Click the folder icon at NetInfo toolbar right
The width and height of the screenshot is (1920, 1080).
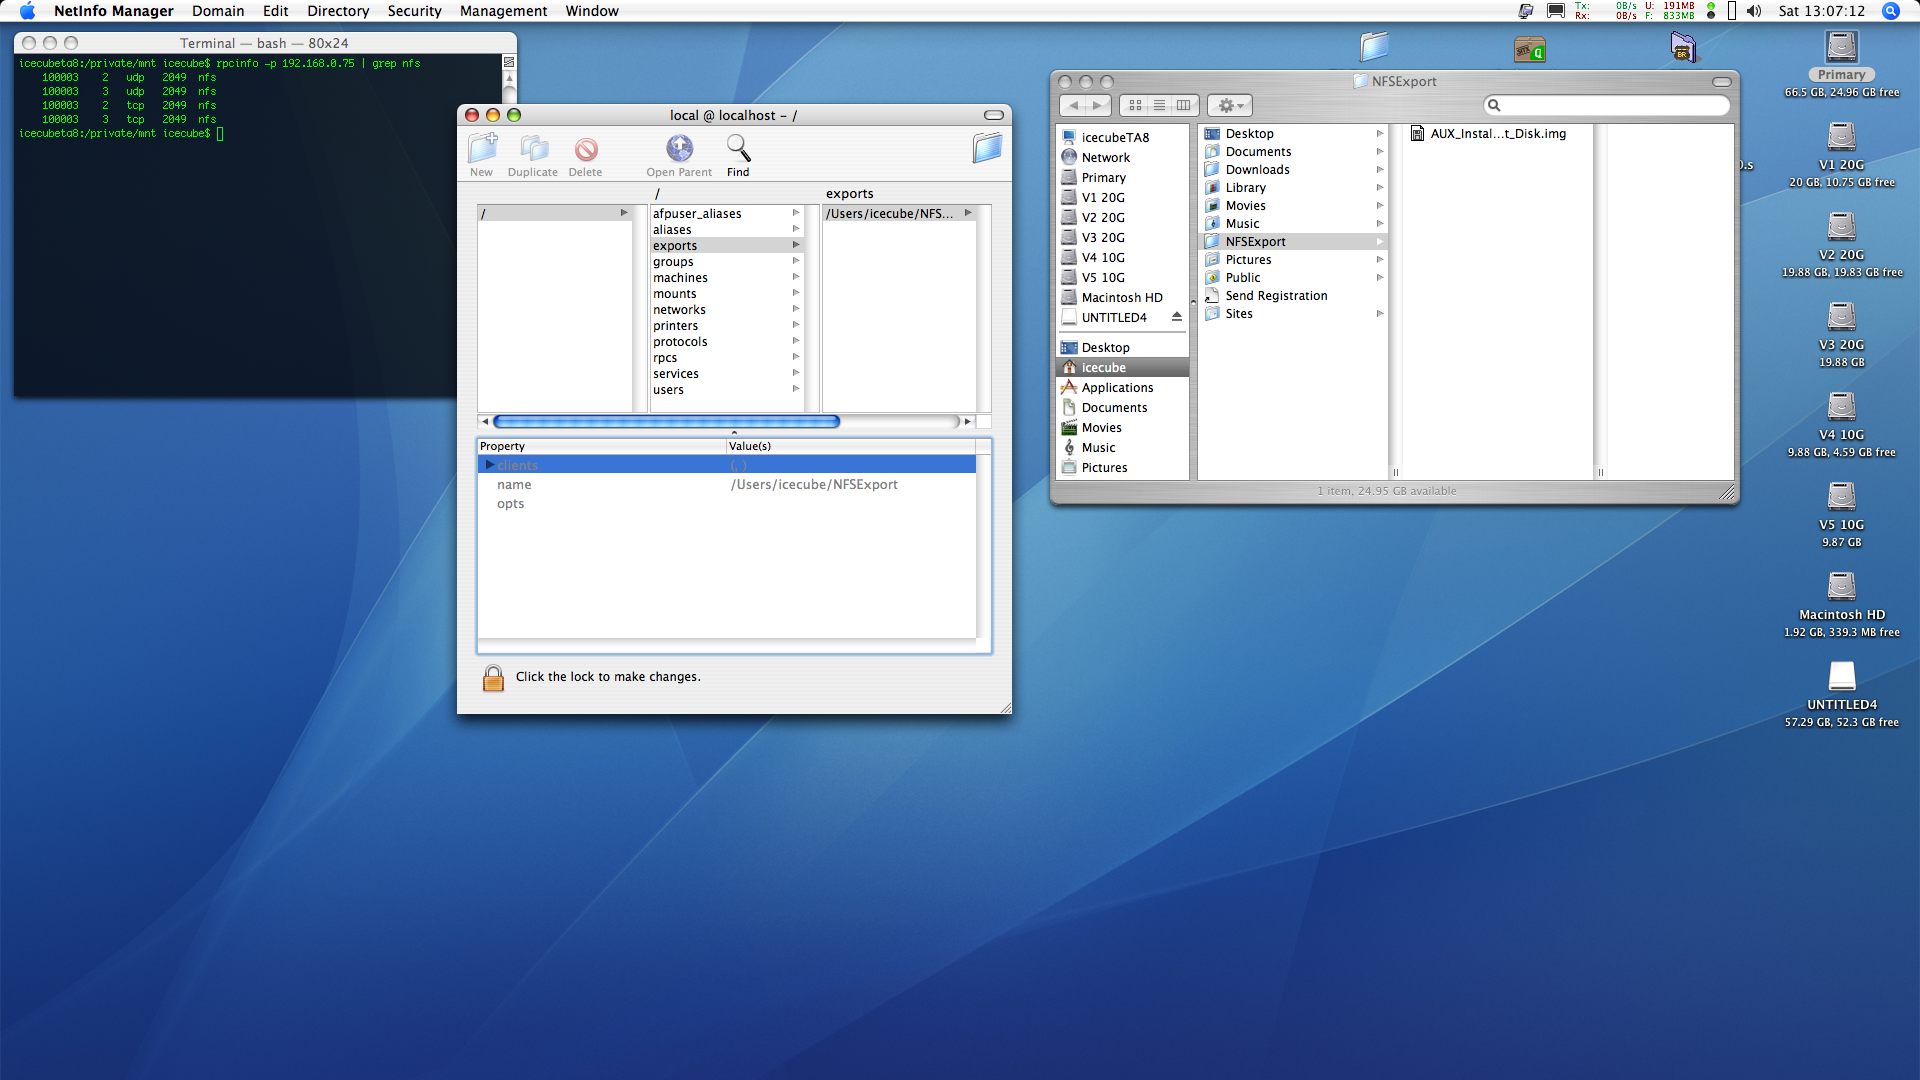987,148
